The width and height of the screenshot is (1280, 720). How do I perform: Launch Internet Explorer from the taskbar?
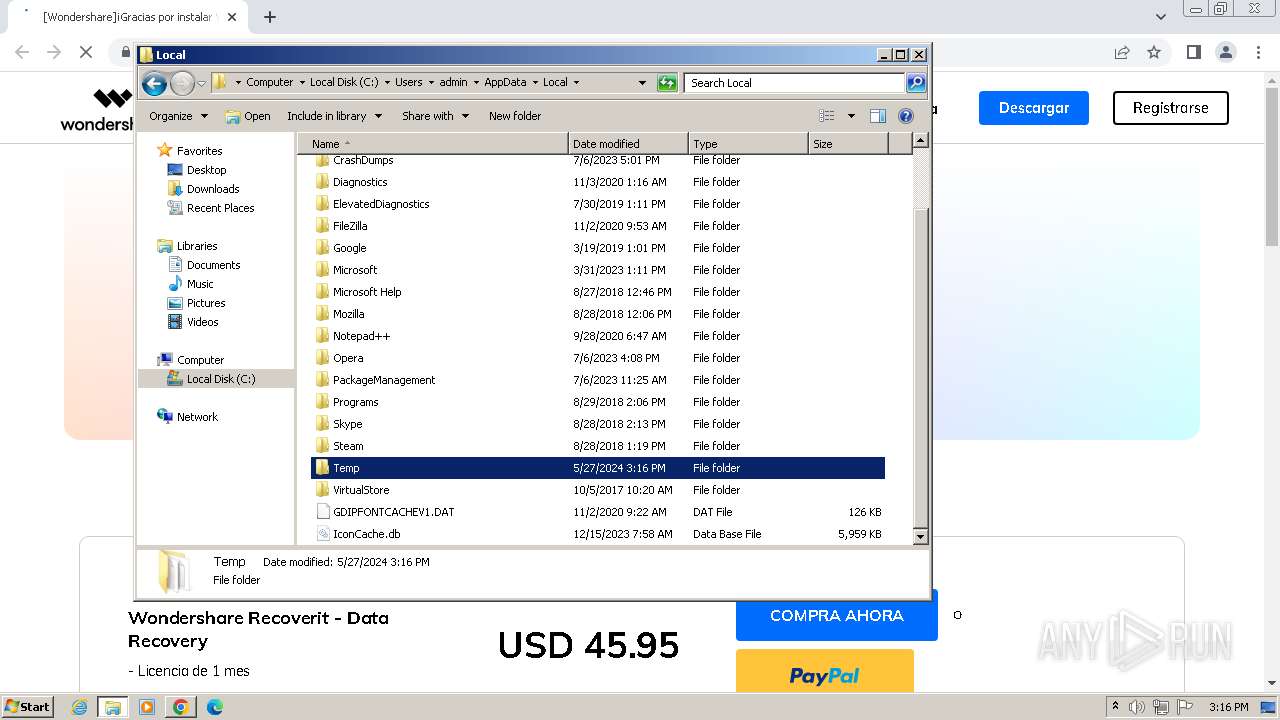[x=80, y=707]
